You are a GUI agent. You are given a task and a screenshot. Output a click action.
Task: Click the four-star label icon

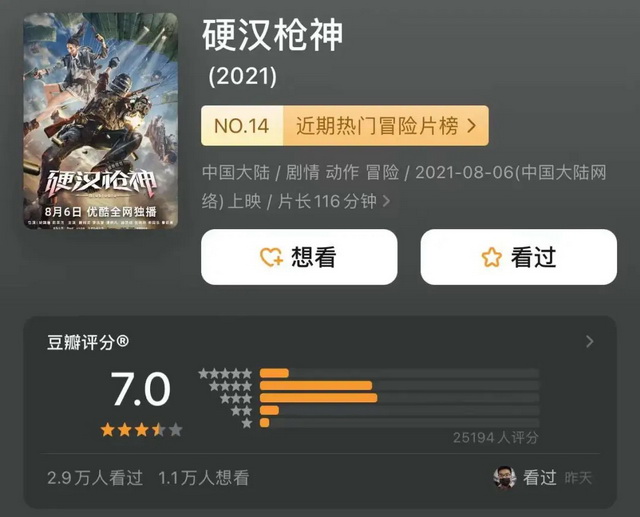coord(231,386)
